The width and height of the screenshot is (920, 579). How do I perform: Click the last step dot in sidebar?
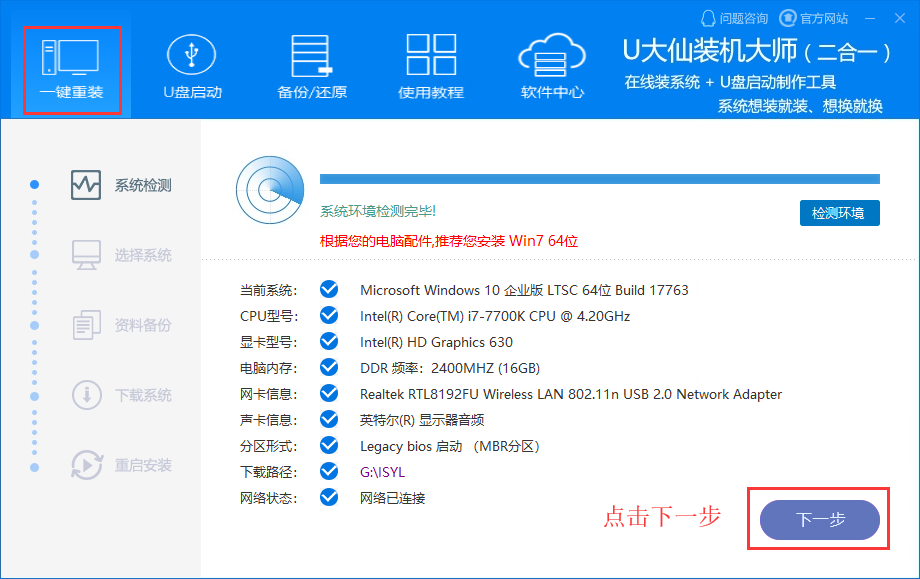point(35,468)
